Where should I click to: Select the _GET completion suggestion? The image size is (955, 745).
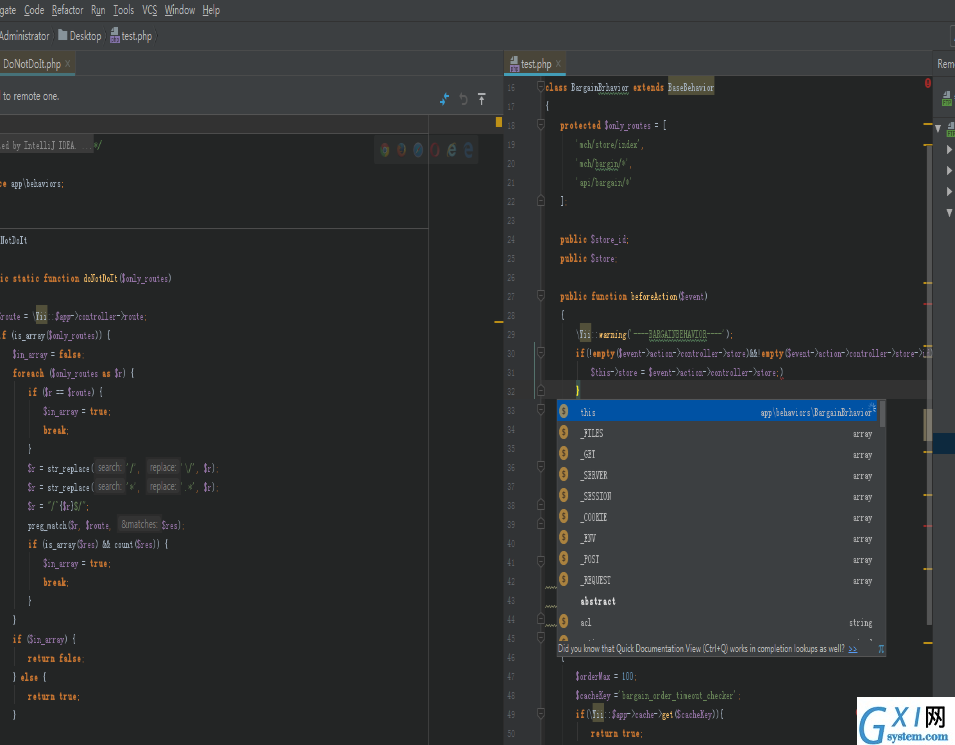tap(719, 454)
